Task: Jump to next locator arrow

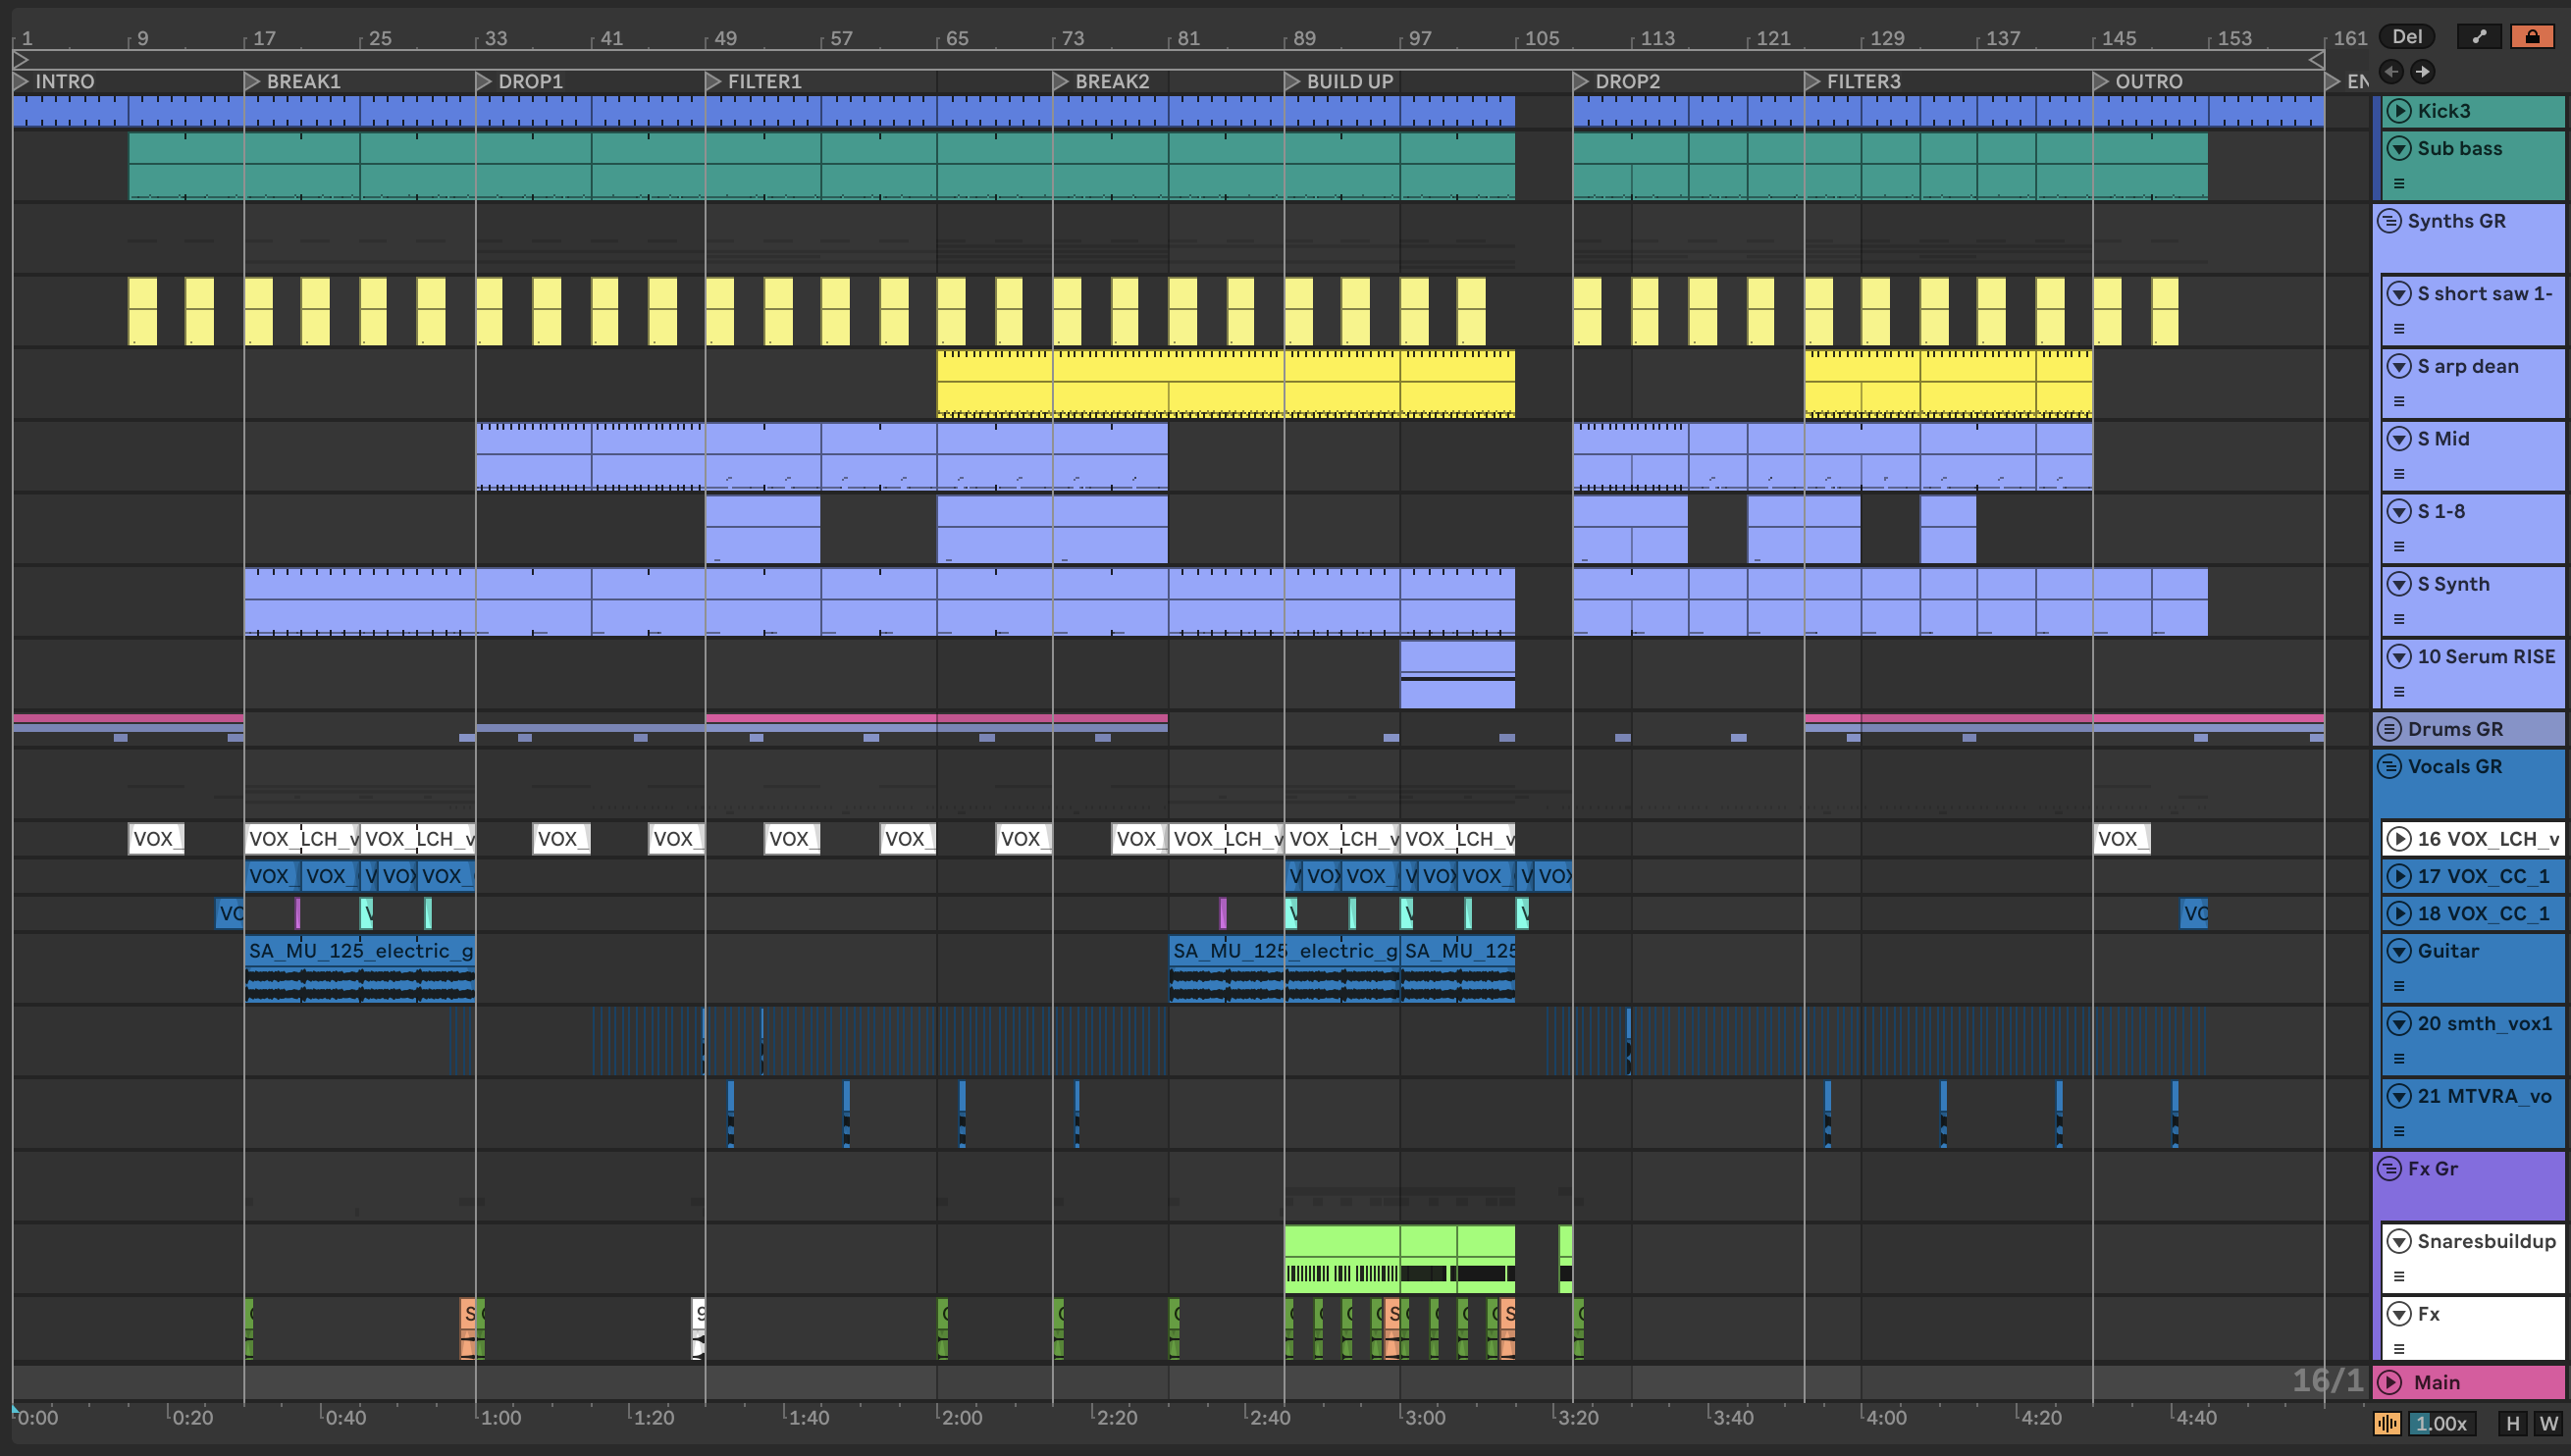Action: 2422,71
